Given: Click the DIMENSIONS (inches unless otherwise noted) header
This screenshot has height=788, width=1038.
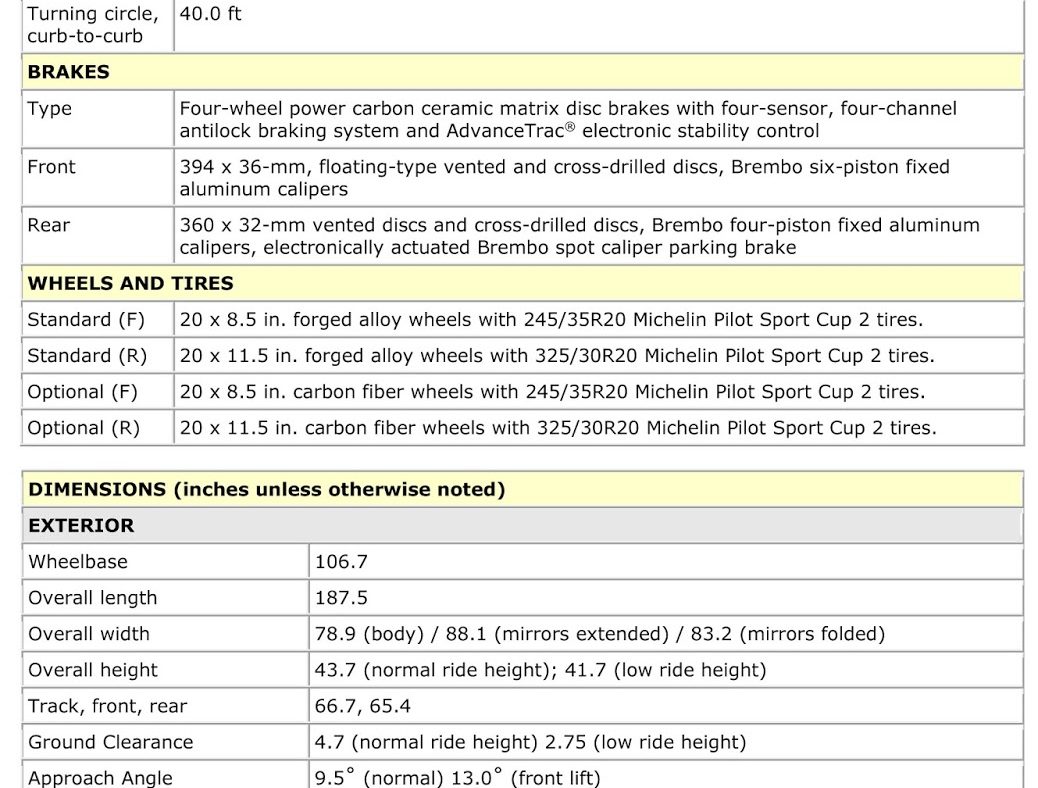Looking at the screenshot, I should pyautogui.click(x=523, y=489).
